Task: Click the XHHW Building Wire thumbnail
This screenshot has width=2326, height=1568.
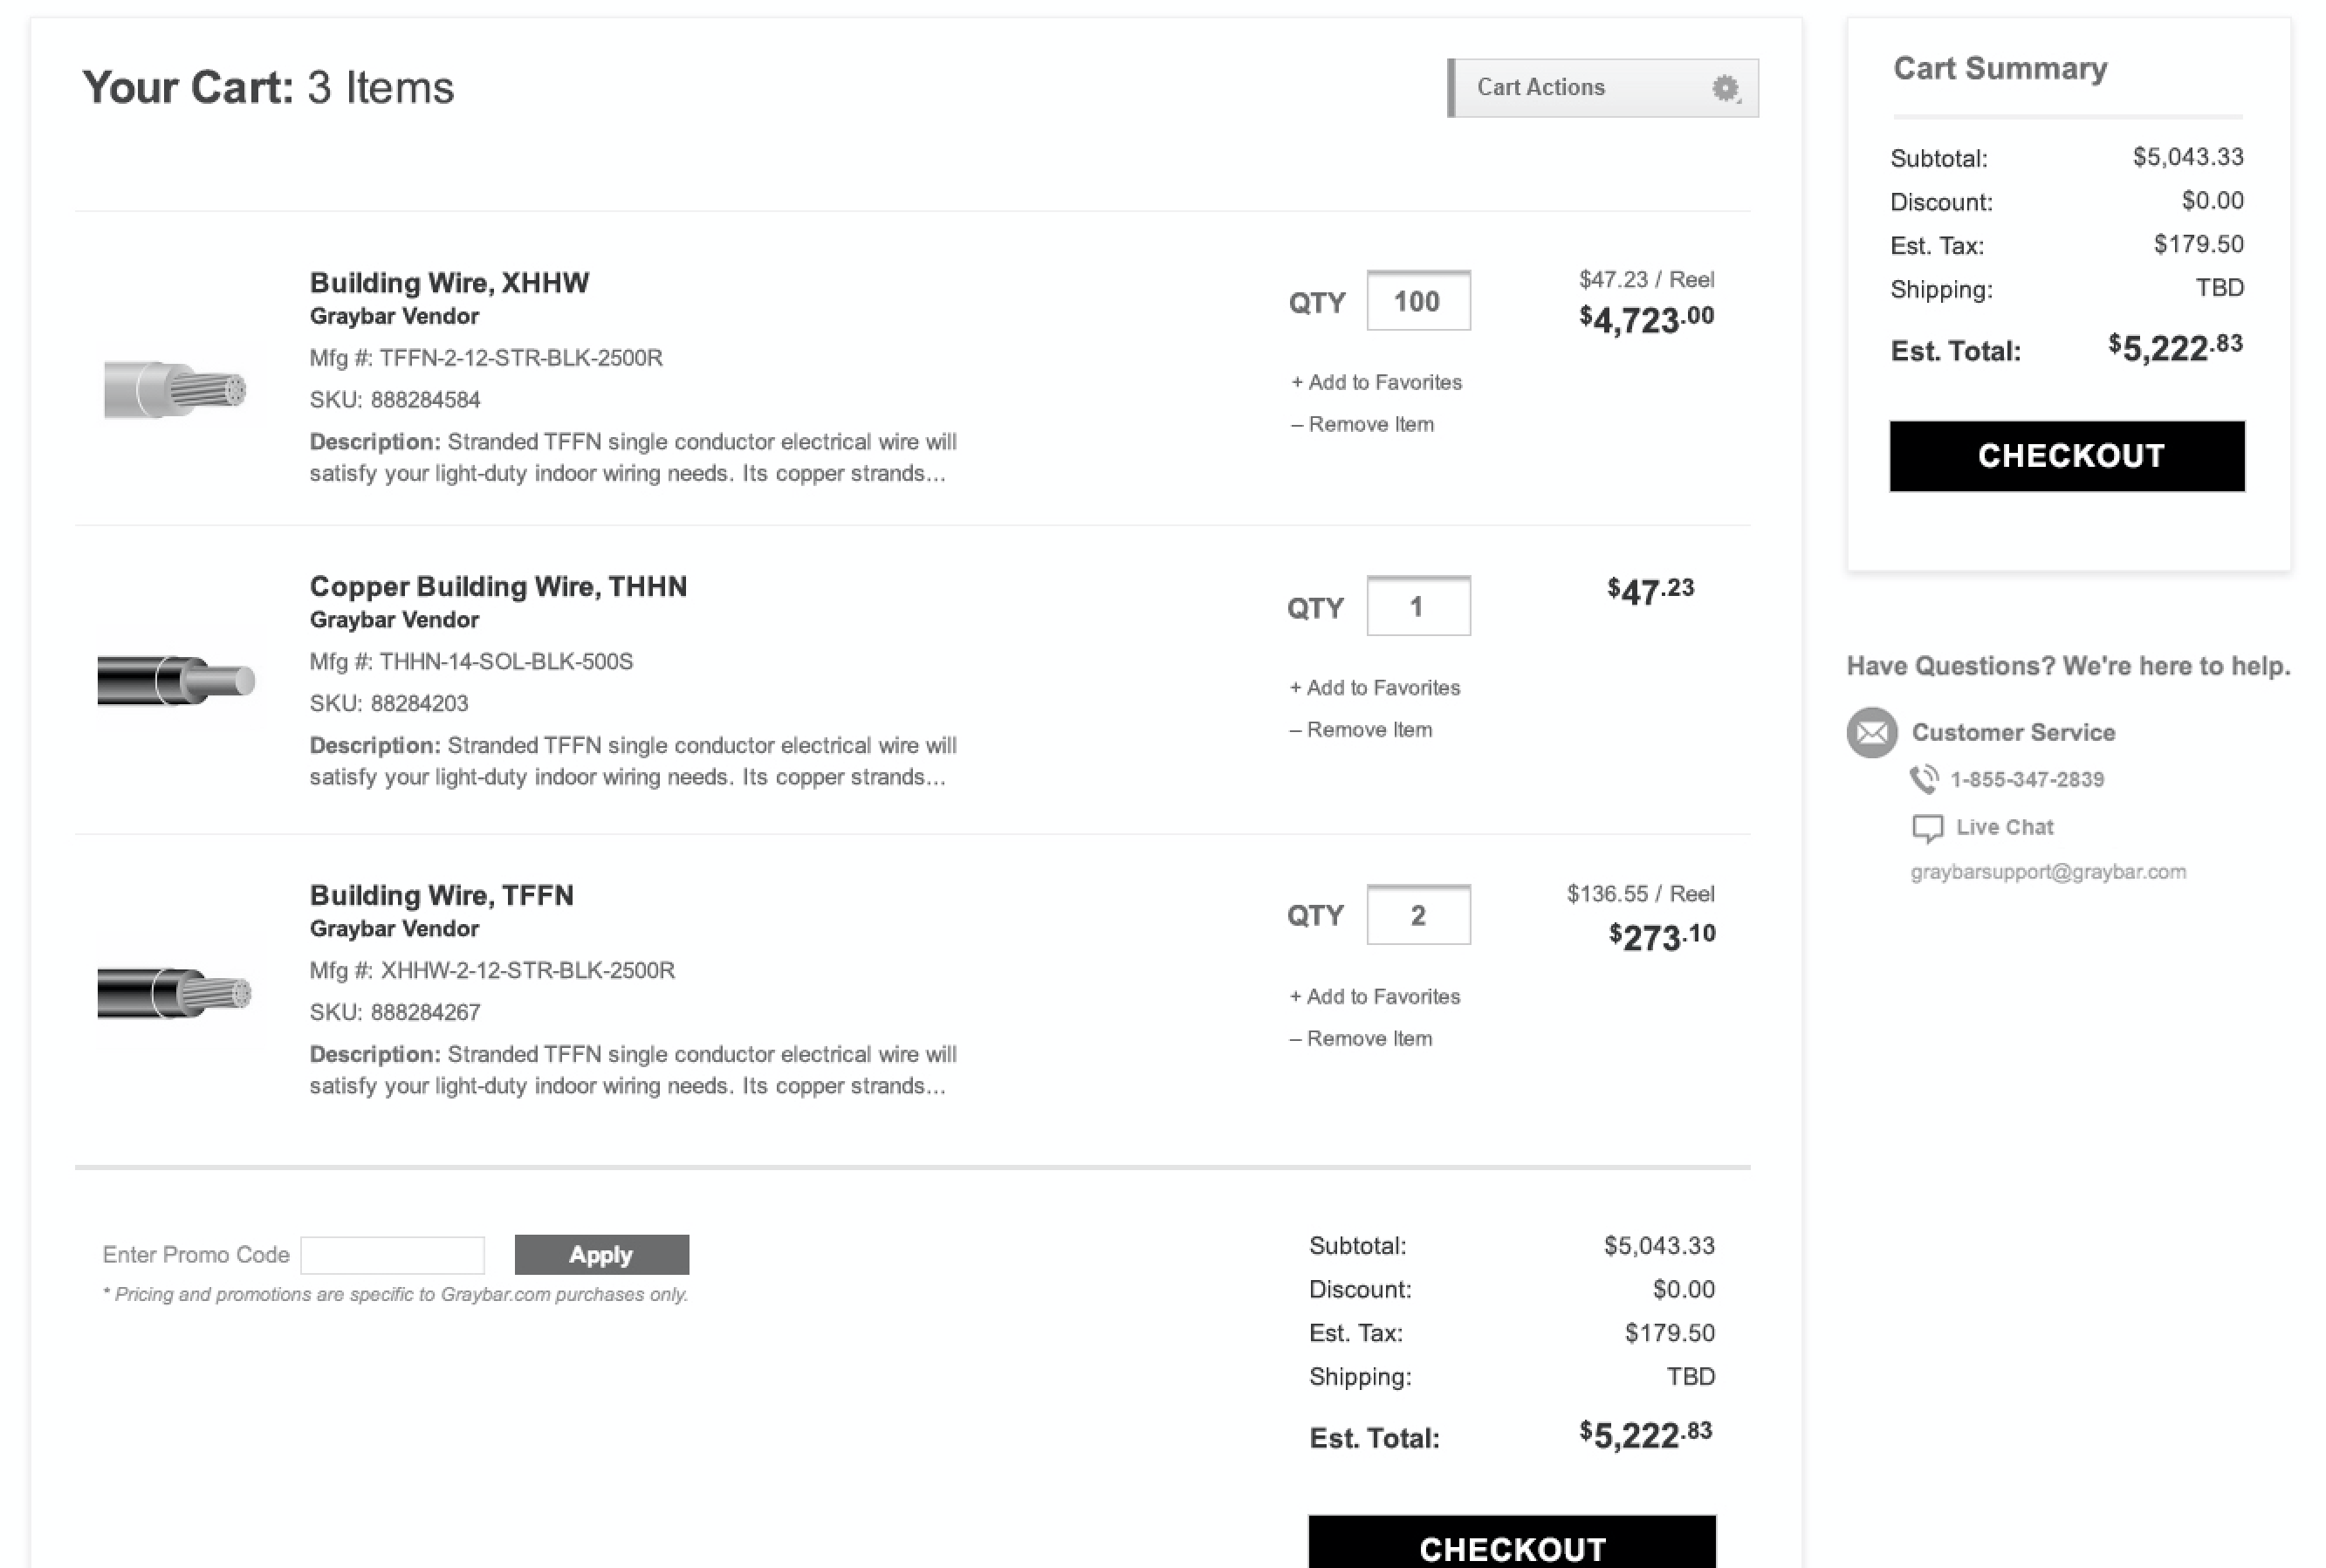Action: [x=177, y=388]
